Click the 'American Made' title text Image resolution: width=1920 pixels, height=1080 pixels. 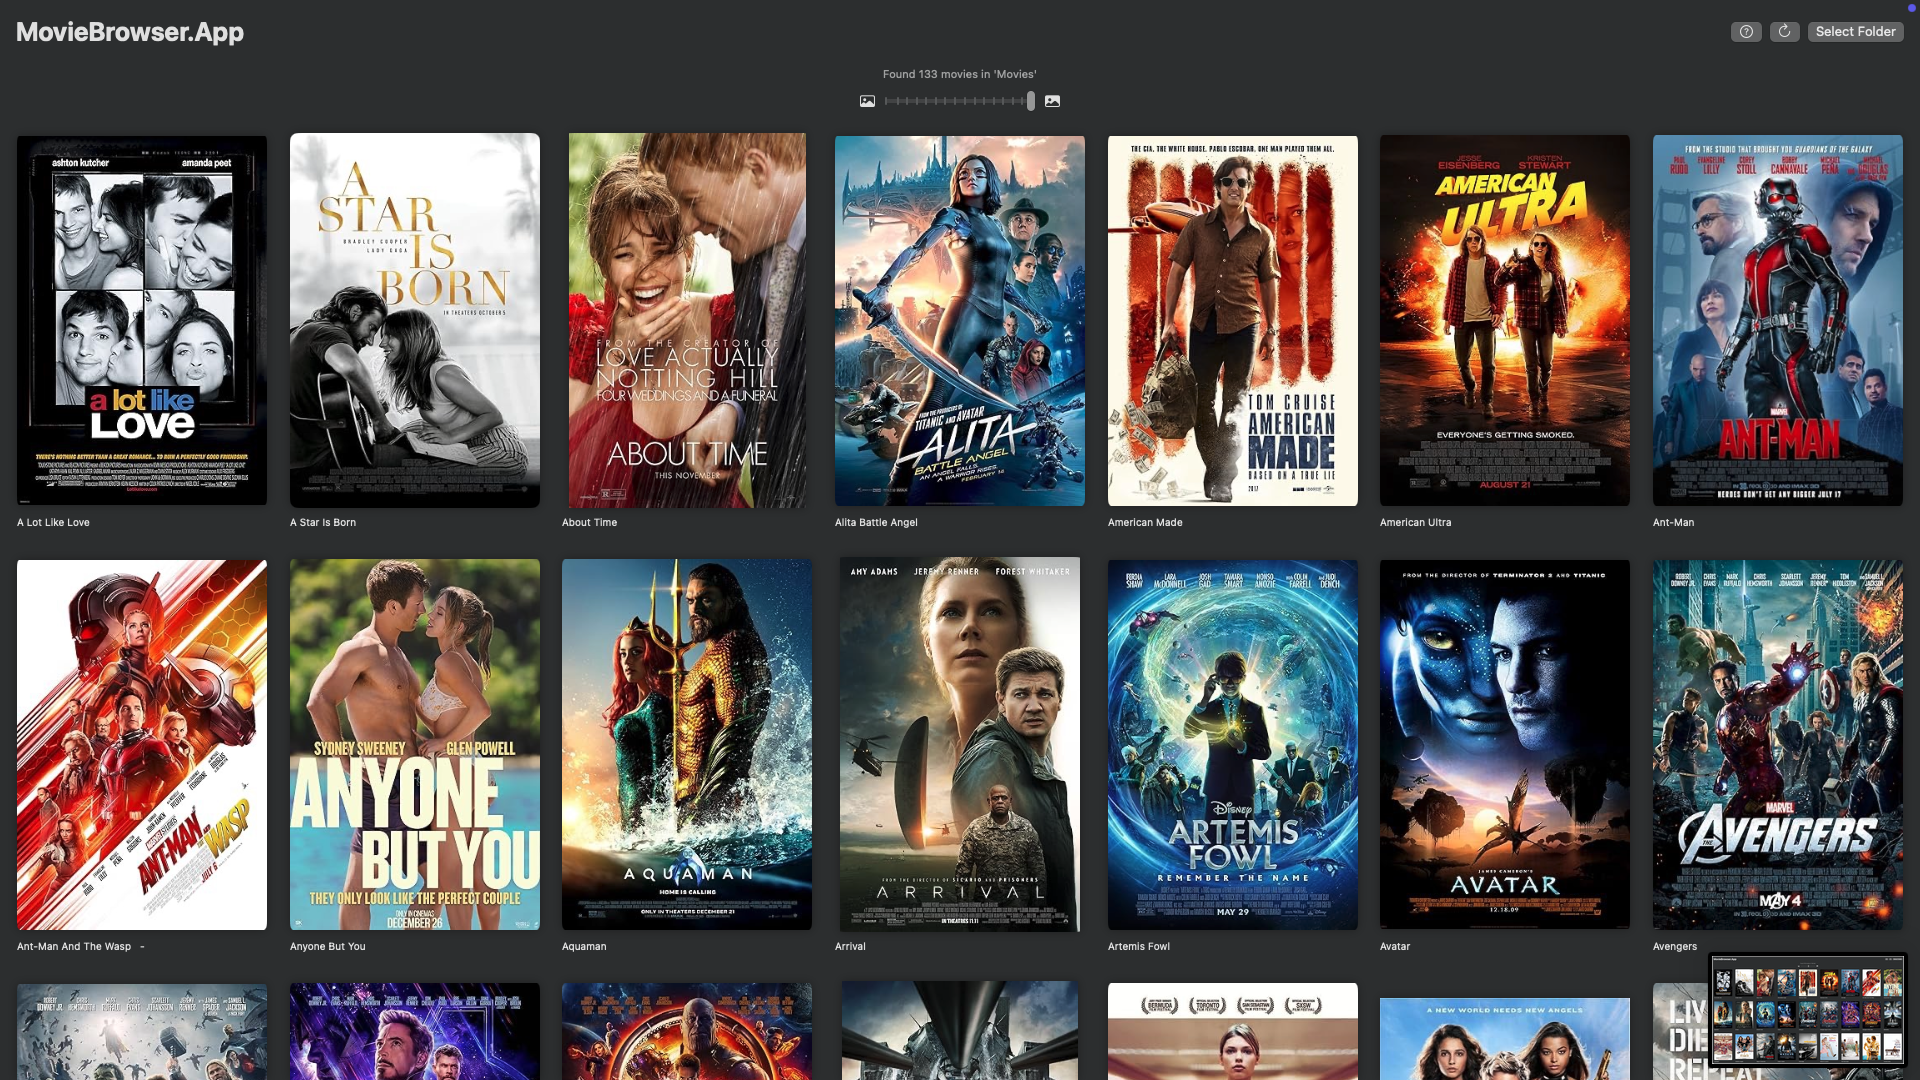1145,522
